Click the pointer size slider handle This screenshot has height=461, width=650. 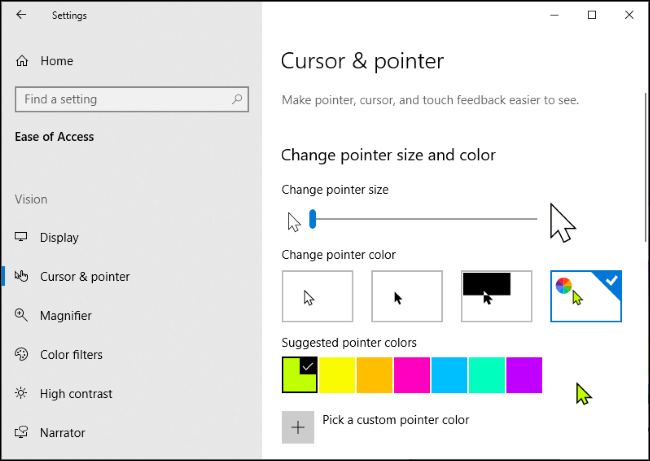tap(313, 219)
